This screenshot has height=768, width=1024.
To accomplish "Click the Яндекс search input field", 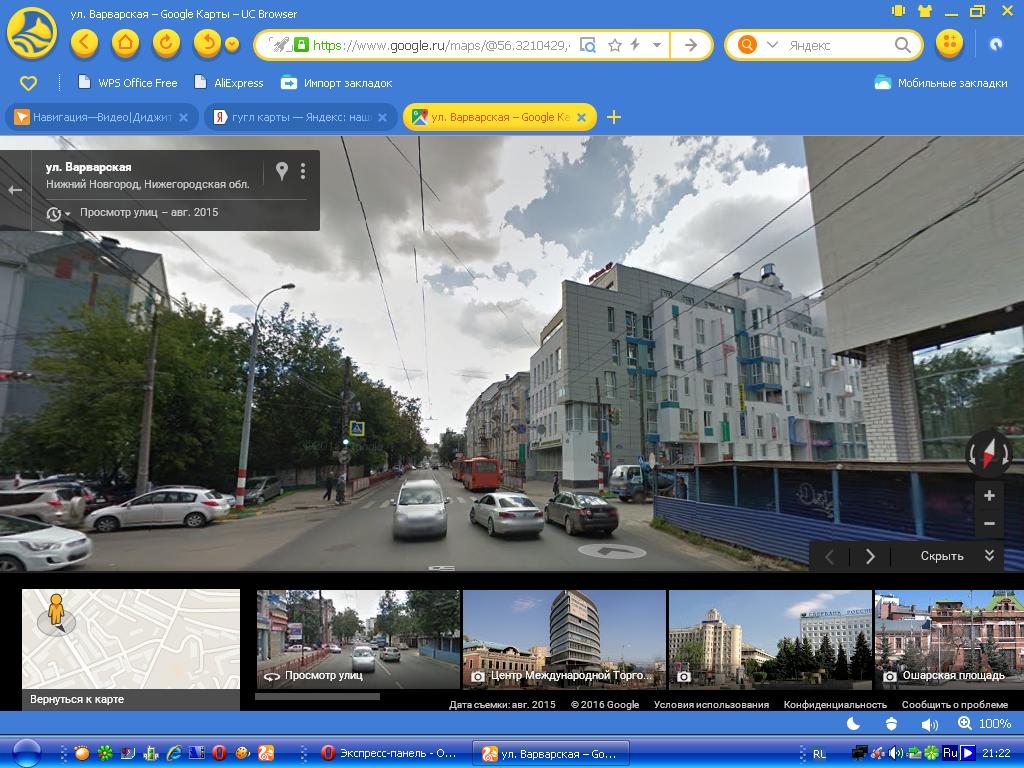I will [x=838, y=45].
